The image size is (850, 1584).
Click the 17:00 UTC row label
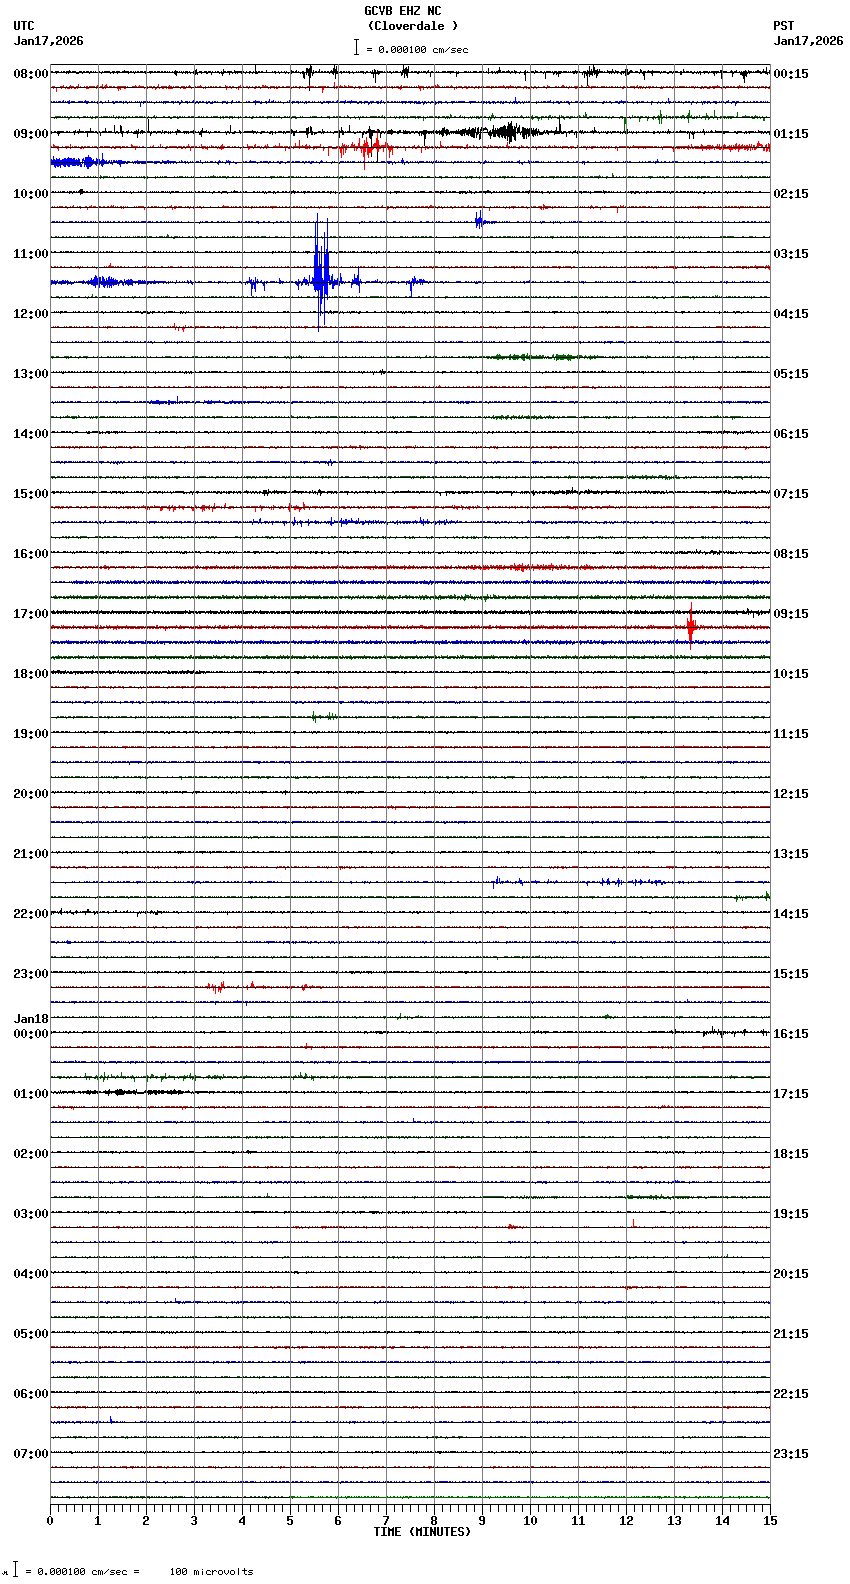(31, 614)
